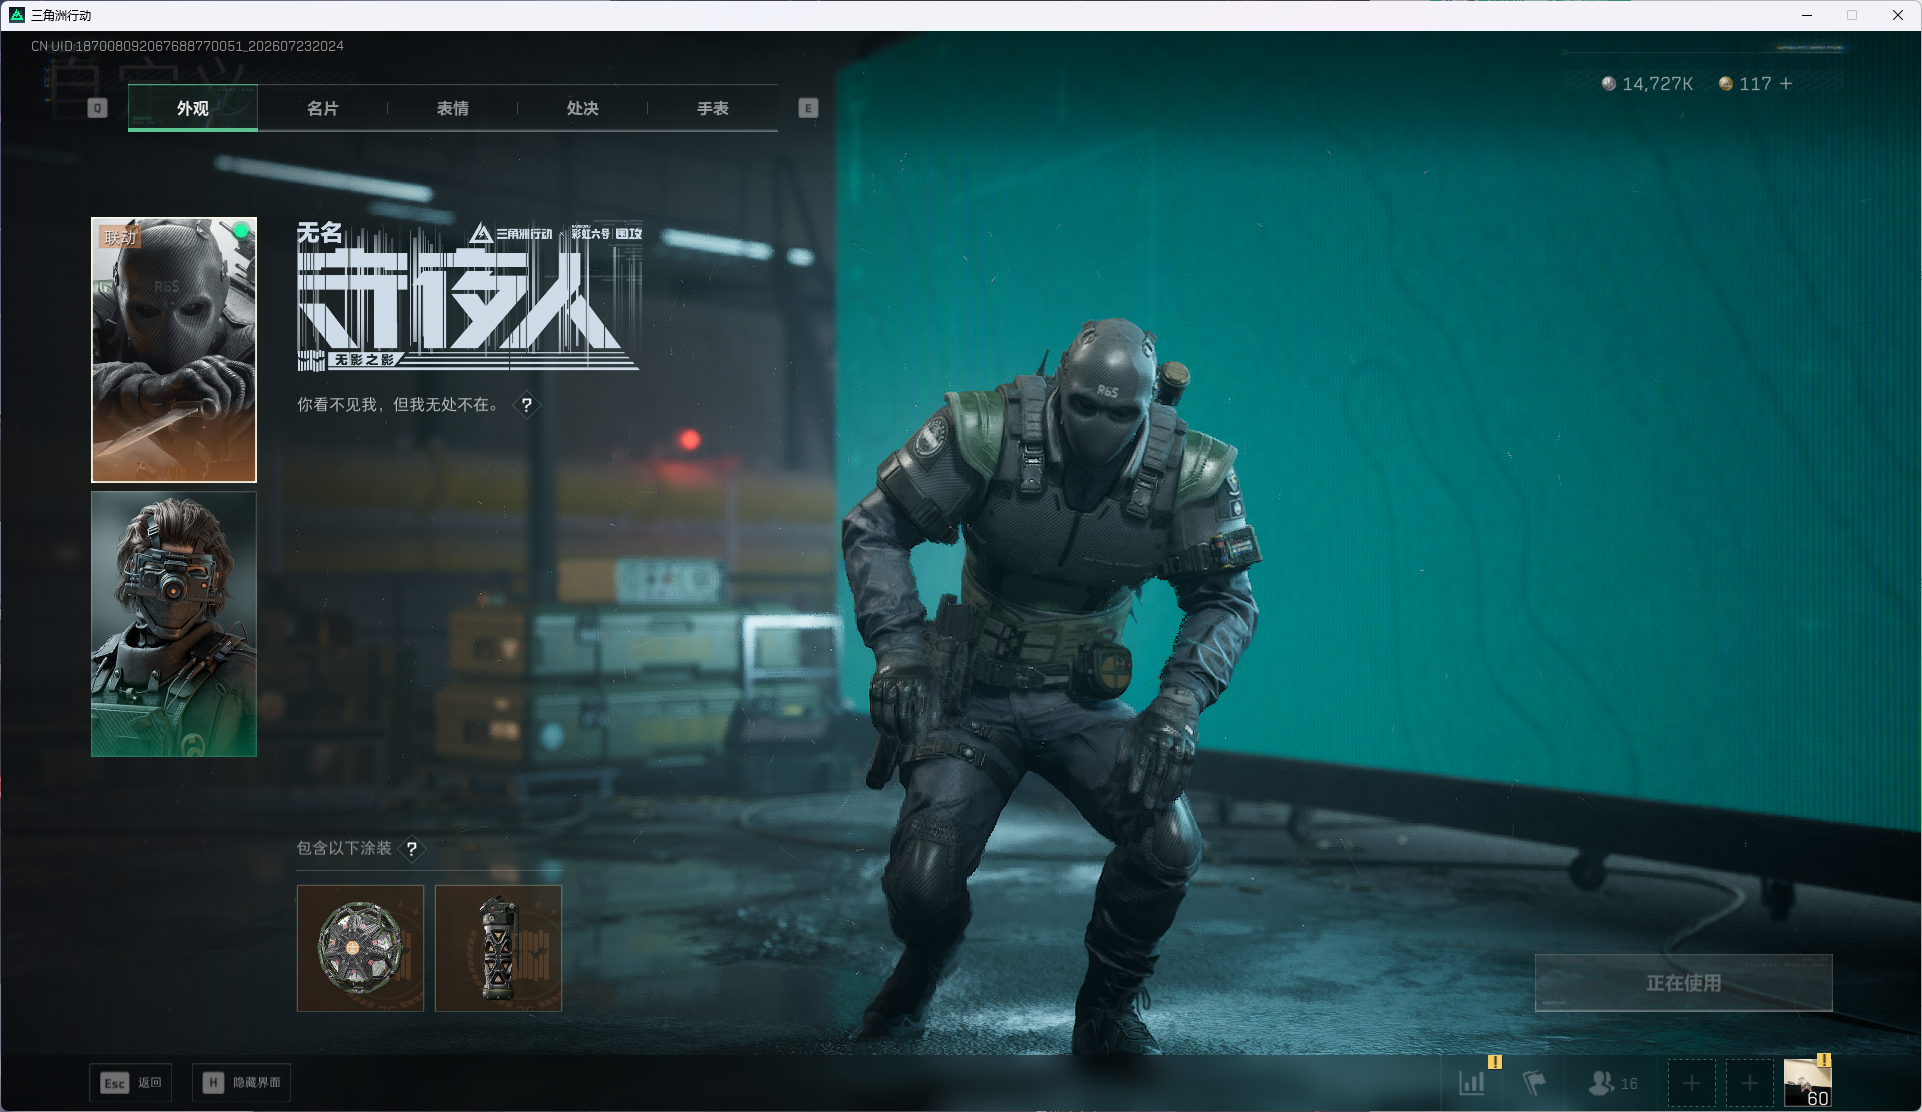Open the flag icon in bottom bar
The height and width of the screenshot is (1112, 1922).
(1534, 1083)
